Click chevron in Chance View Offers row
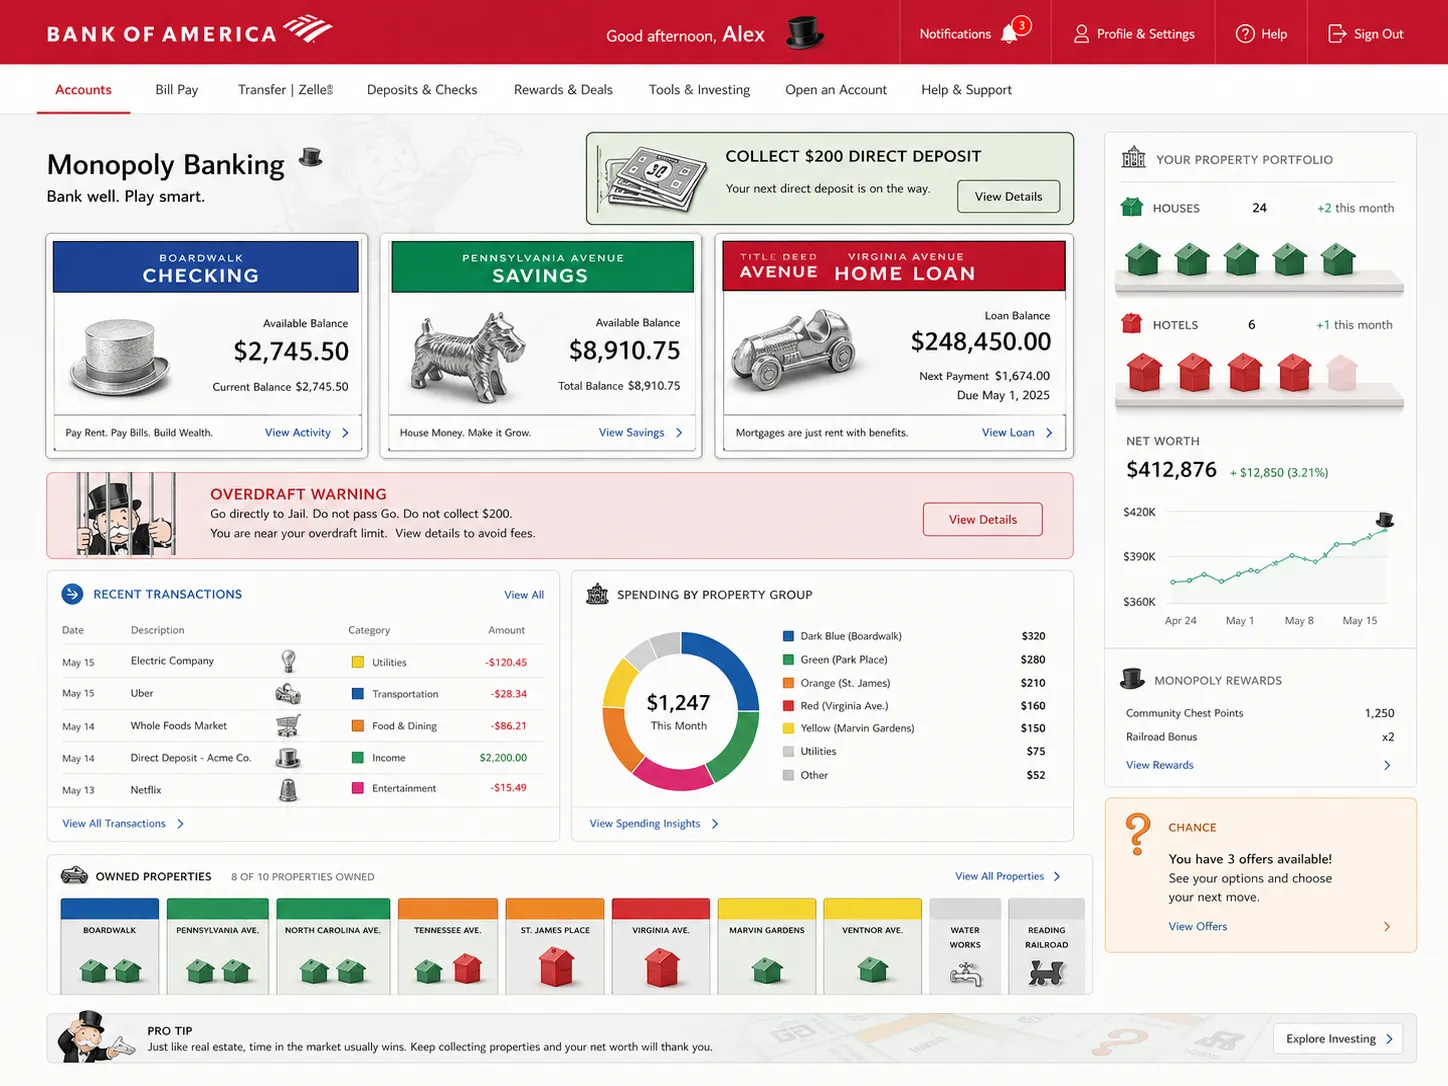This screenshot has height=1086, width=1448. [x=1387, y=927]
